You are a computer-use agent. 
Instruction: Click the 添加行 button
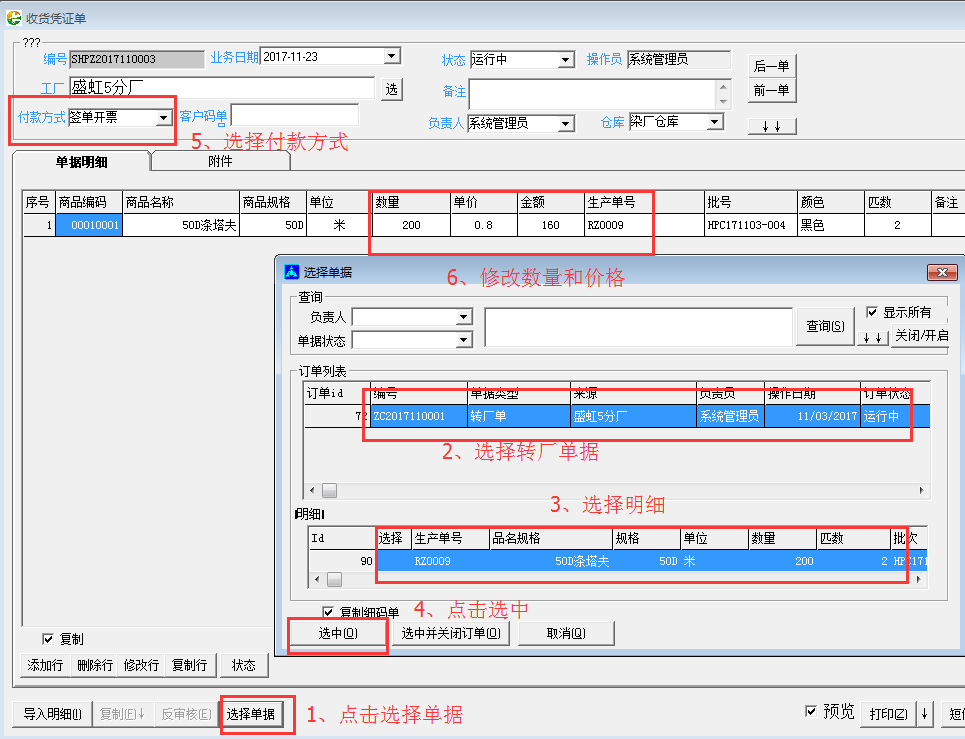[x=46, y=665]
